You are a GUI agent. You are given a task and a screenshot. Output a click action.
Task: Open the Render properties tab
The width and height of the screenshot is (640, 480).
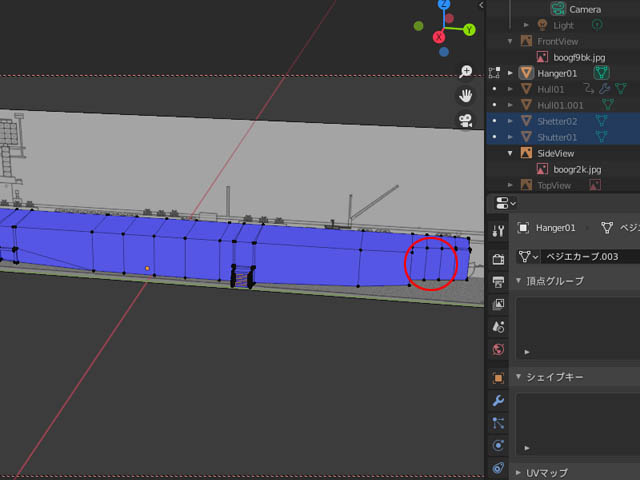[498, 259]
